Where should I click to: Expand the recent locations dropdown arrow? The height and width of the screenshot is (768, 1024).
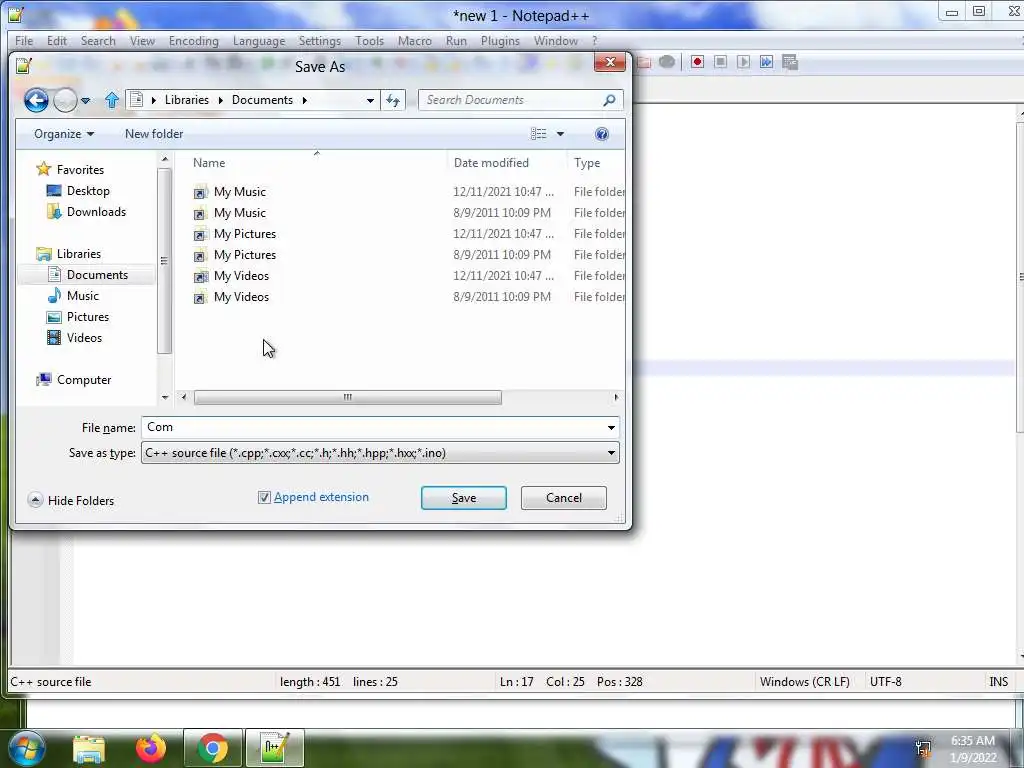click(x=86, y=101)
